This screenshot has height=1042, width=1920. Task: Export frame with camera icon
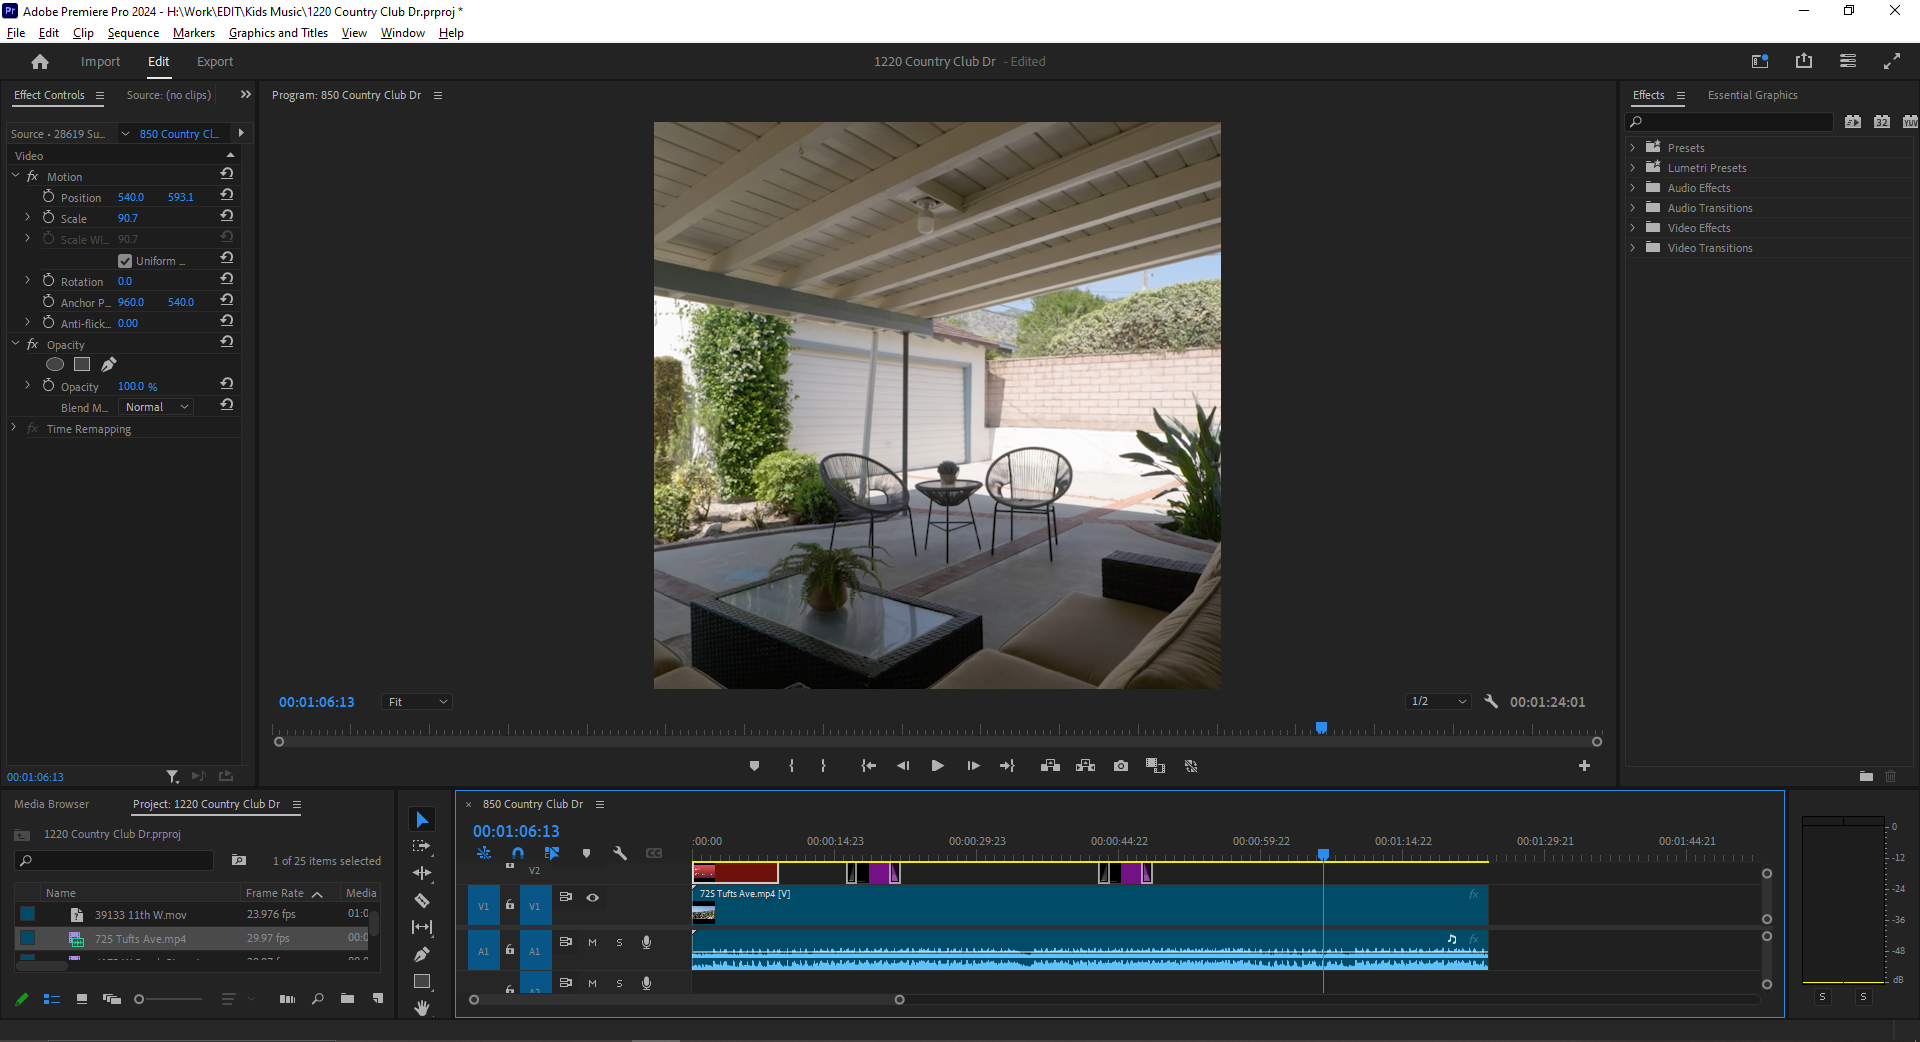click(1121, 766)
